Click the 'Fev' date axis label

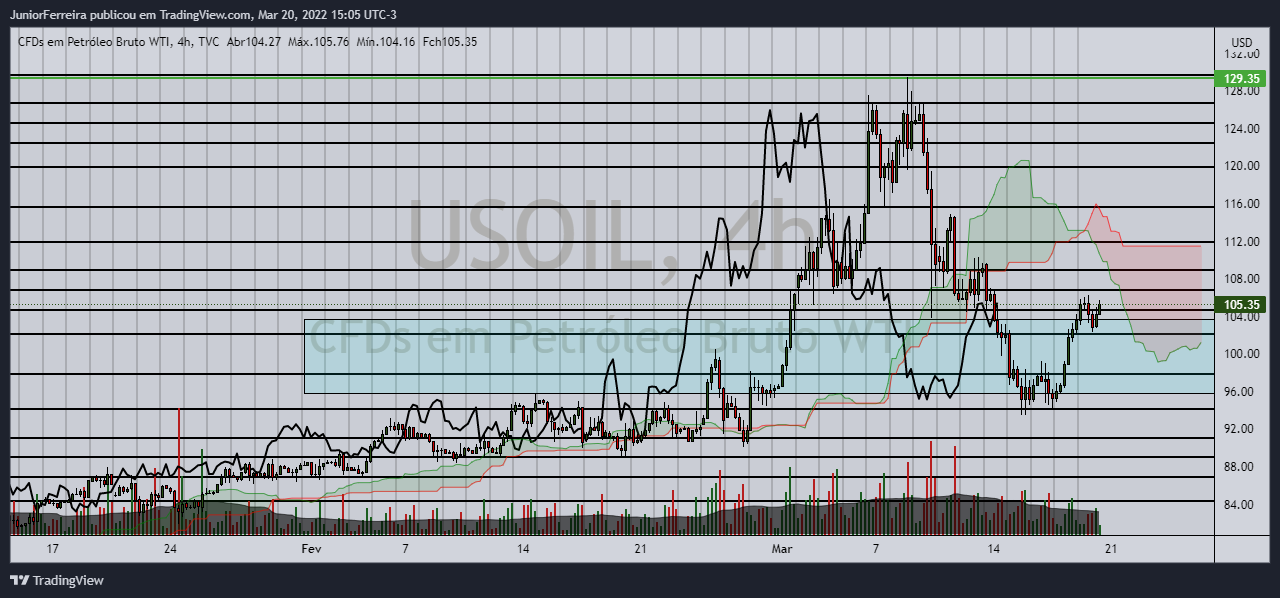[x=310, y=549]
